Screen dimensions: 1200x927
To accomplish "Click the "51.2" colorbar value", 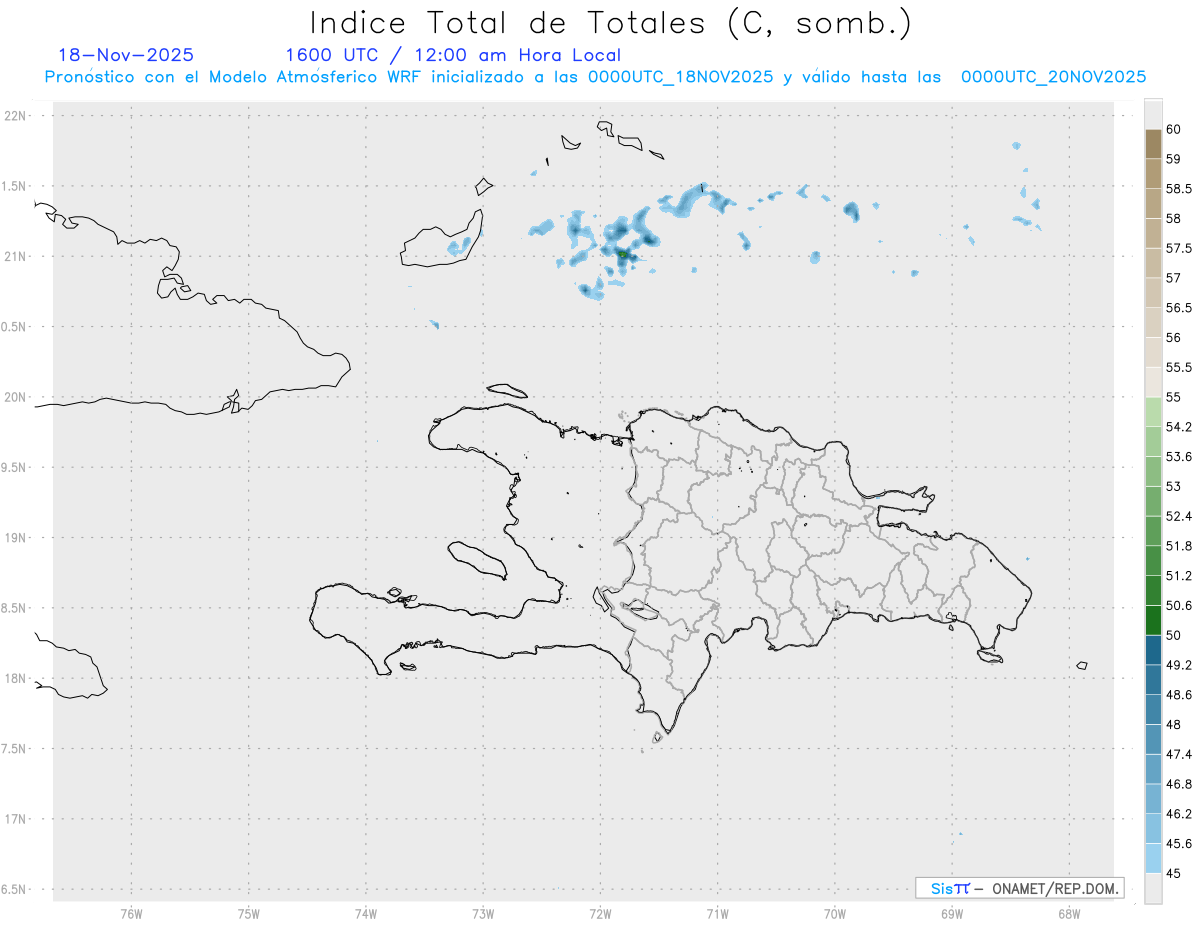I will tap(1178, 576).
